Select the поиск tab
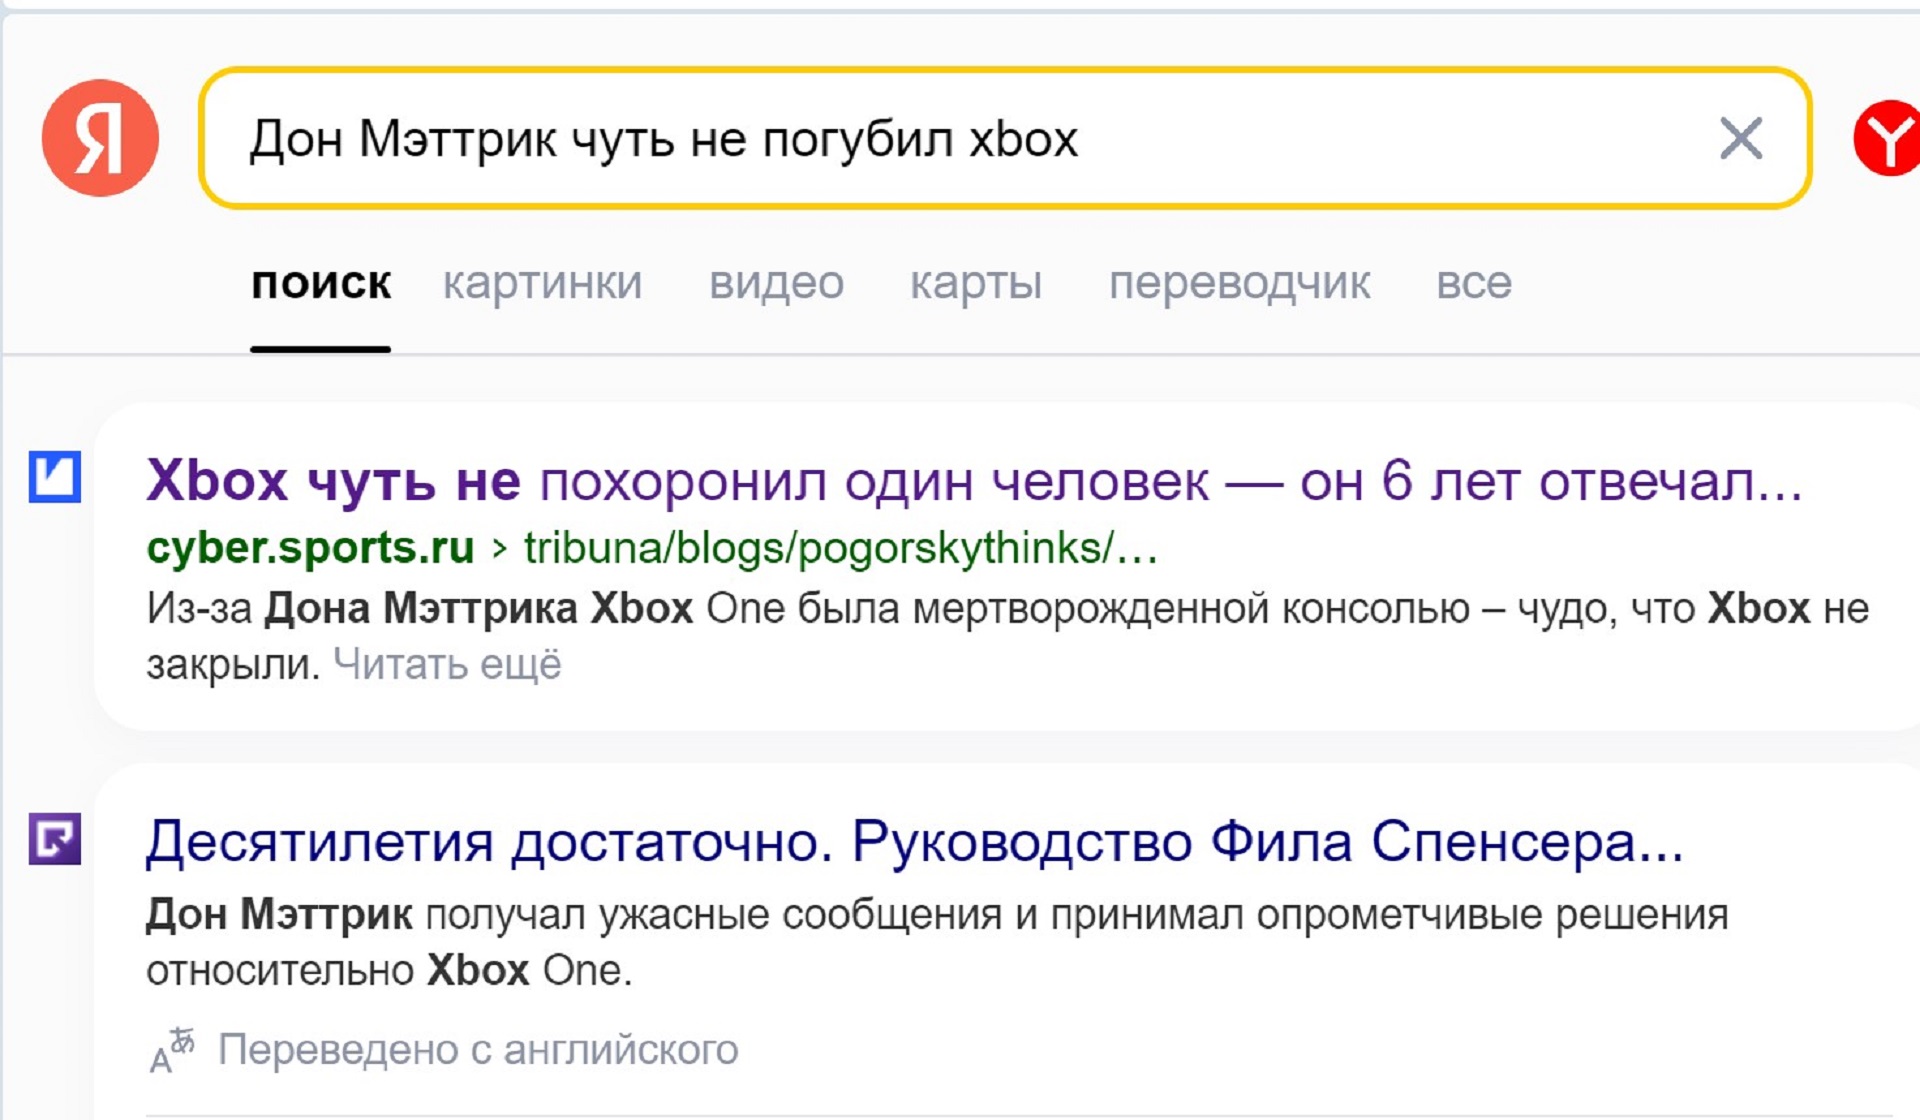Screen dimensions: 1920x1120 [321, 284]
